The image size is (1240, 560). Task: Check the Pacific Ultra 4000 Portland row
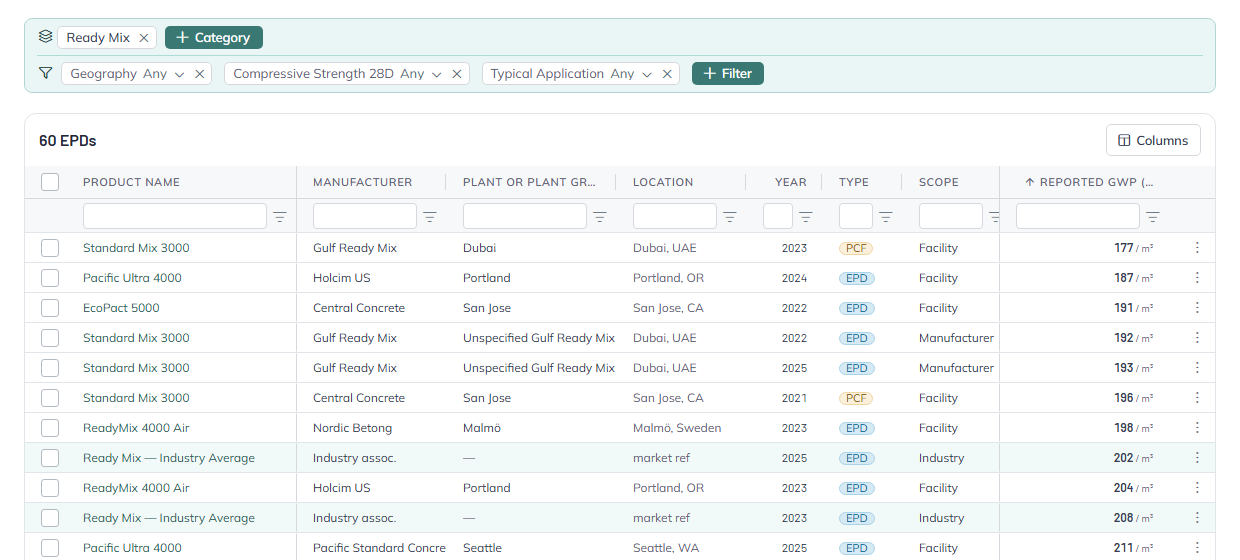tap(50, 278)
